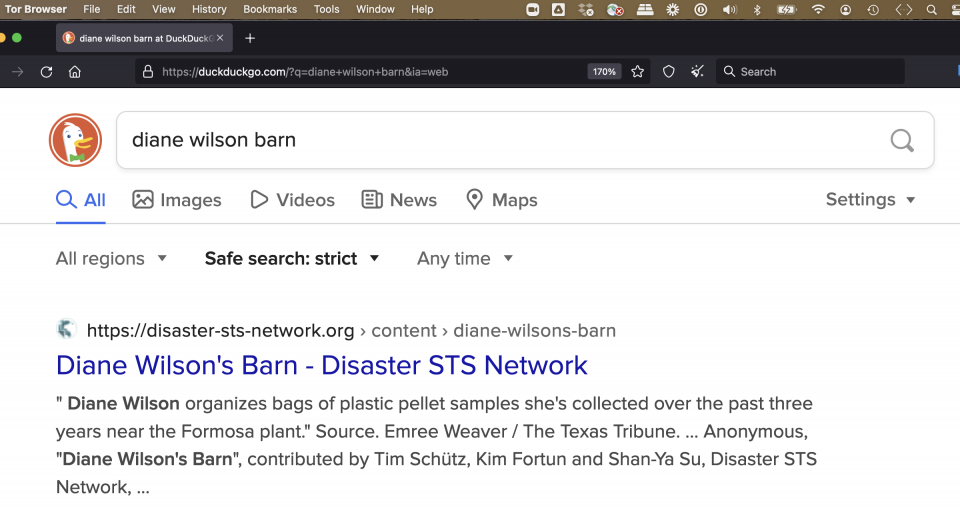Open the Help menu
Screen dimensions: 960x518
[x=422, y=9]
